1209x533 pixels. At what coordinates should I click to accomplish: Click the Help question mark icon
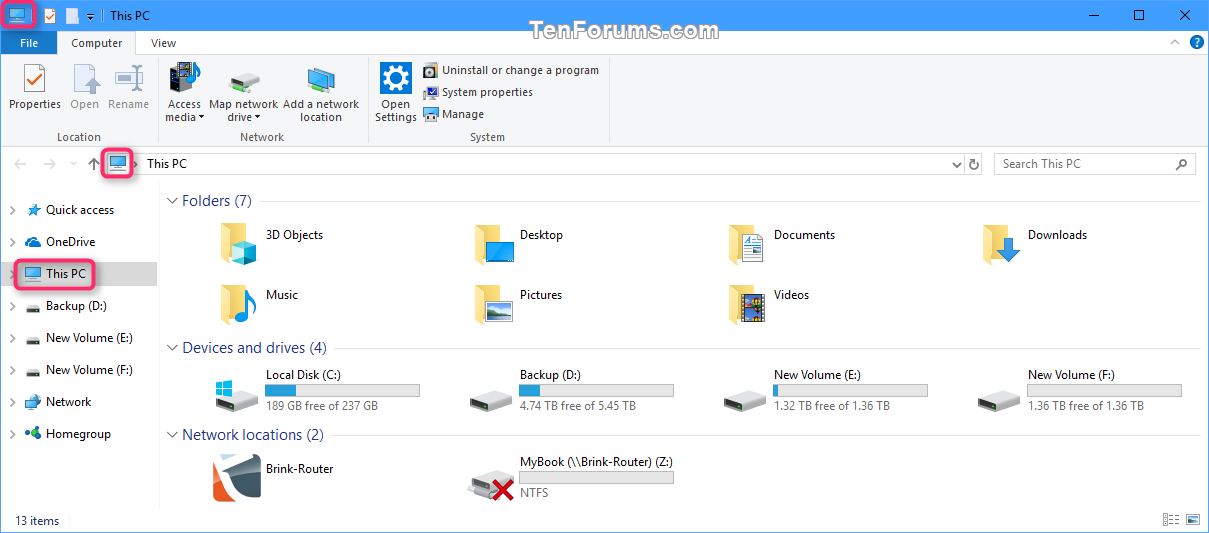click(x=1196, y=43)
